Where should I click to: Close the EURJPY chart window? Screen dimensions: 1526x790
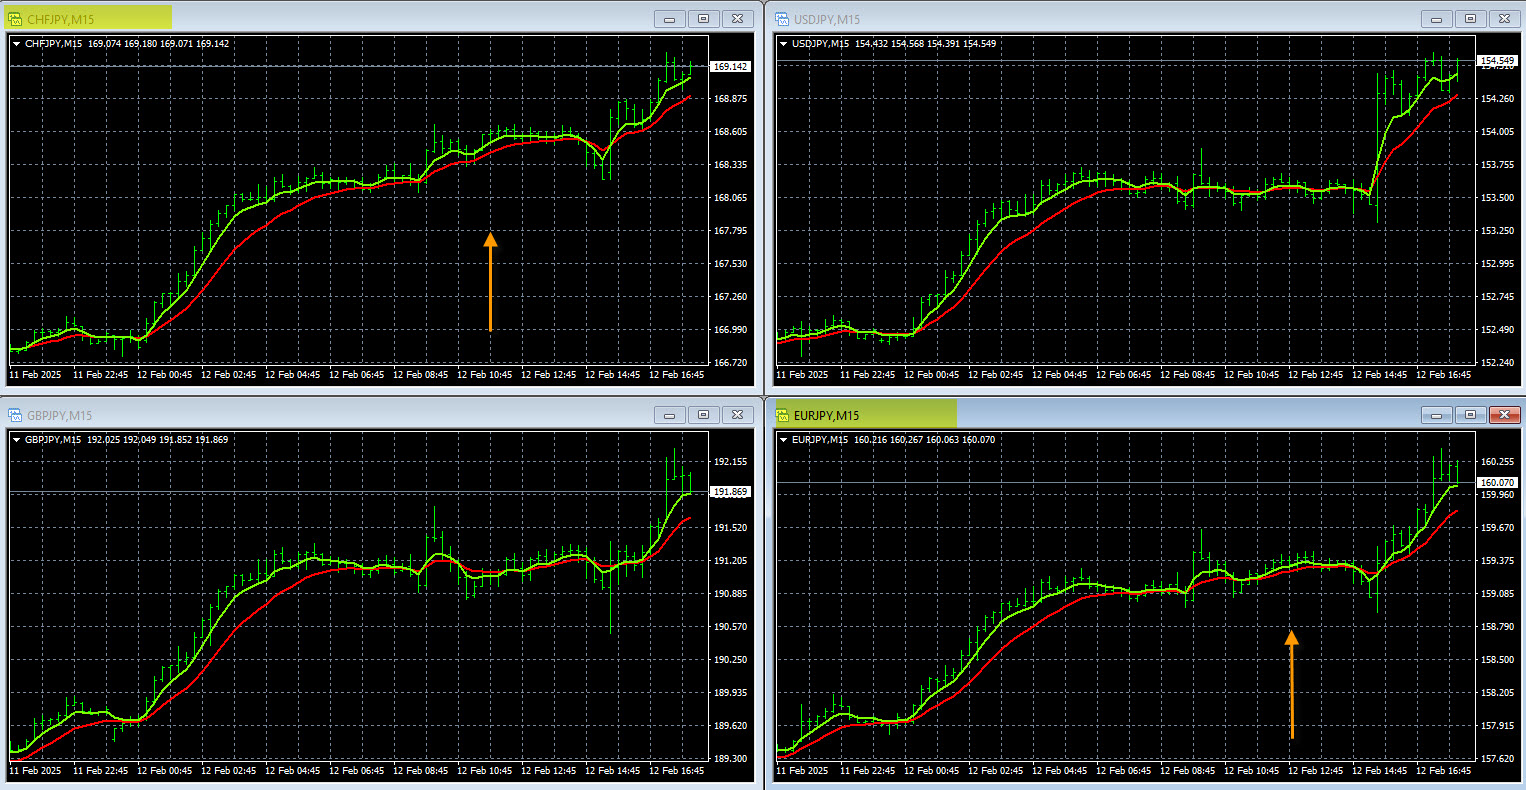pyautogui.click(x=1503, y=415)
